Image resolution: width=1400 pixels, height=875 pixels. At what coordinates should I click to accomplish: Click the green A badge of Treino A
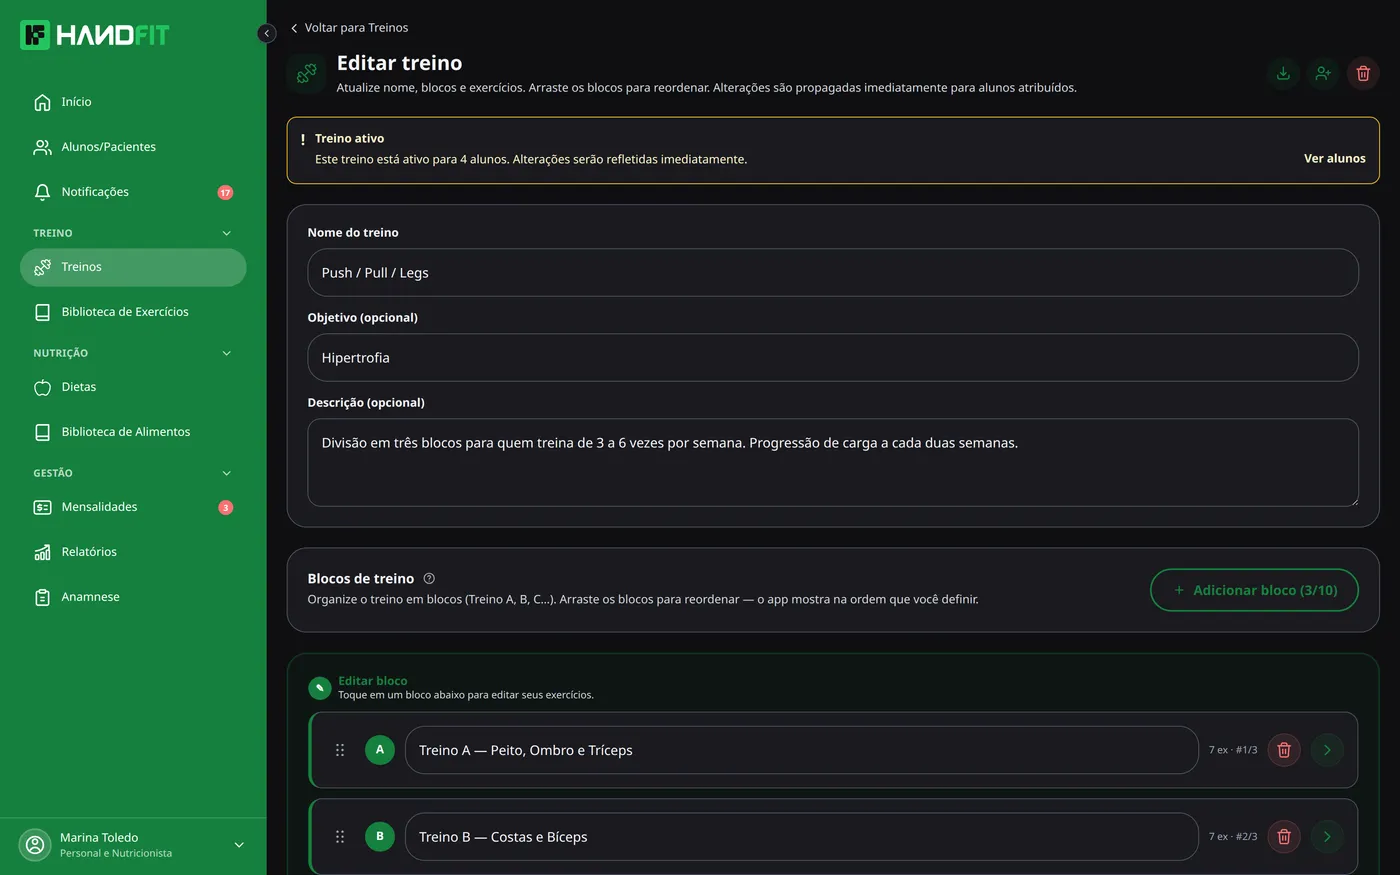pyautogui.click(x=380, y=750)
